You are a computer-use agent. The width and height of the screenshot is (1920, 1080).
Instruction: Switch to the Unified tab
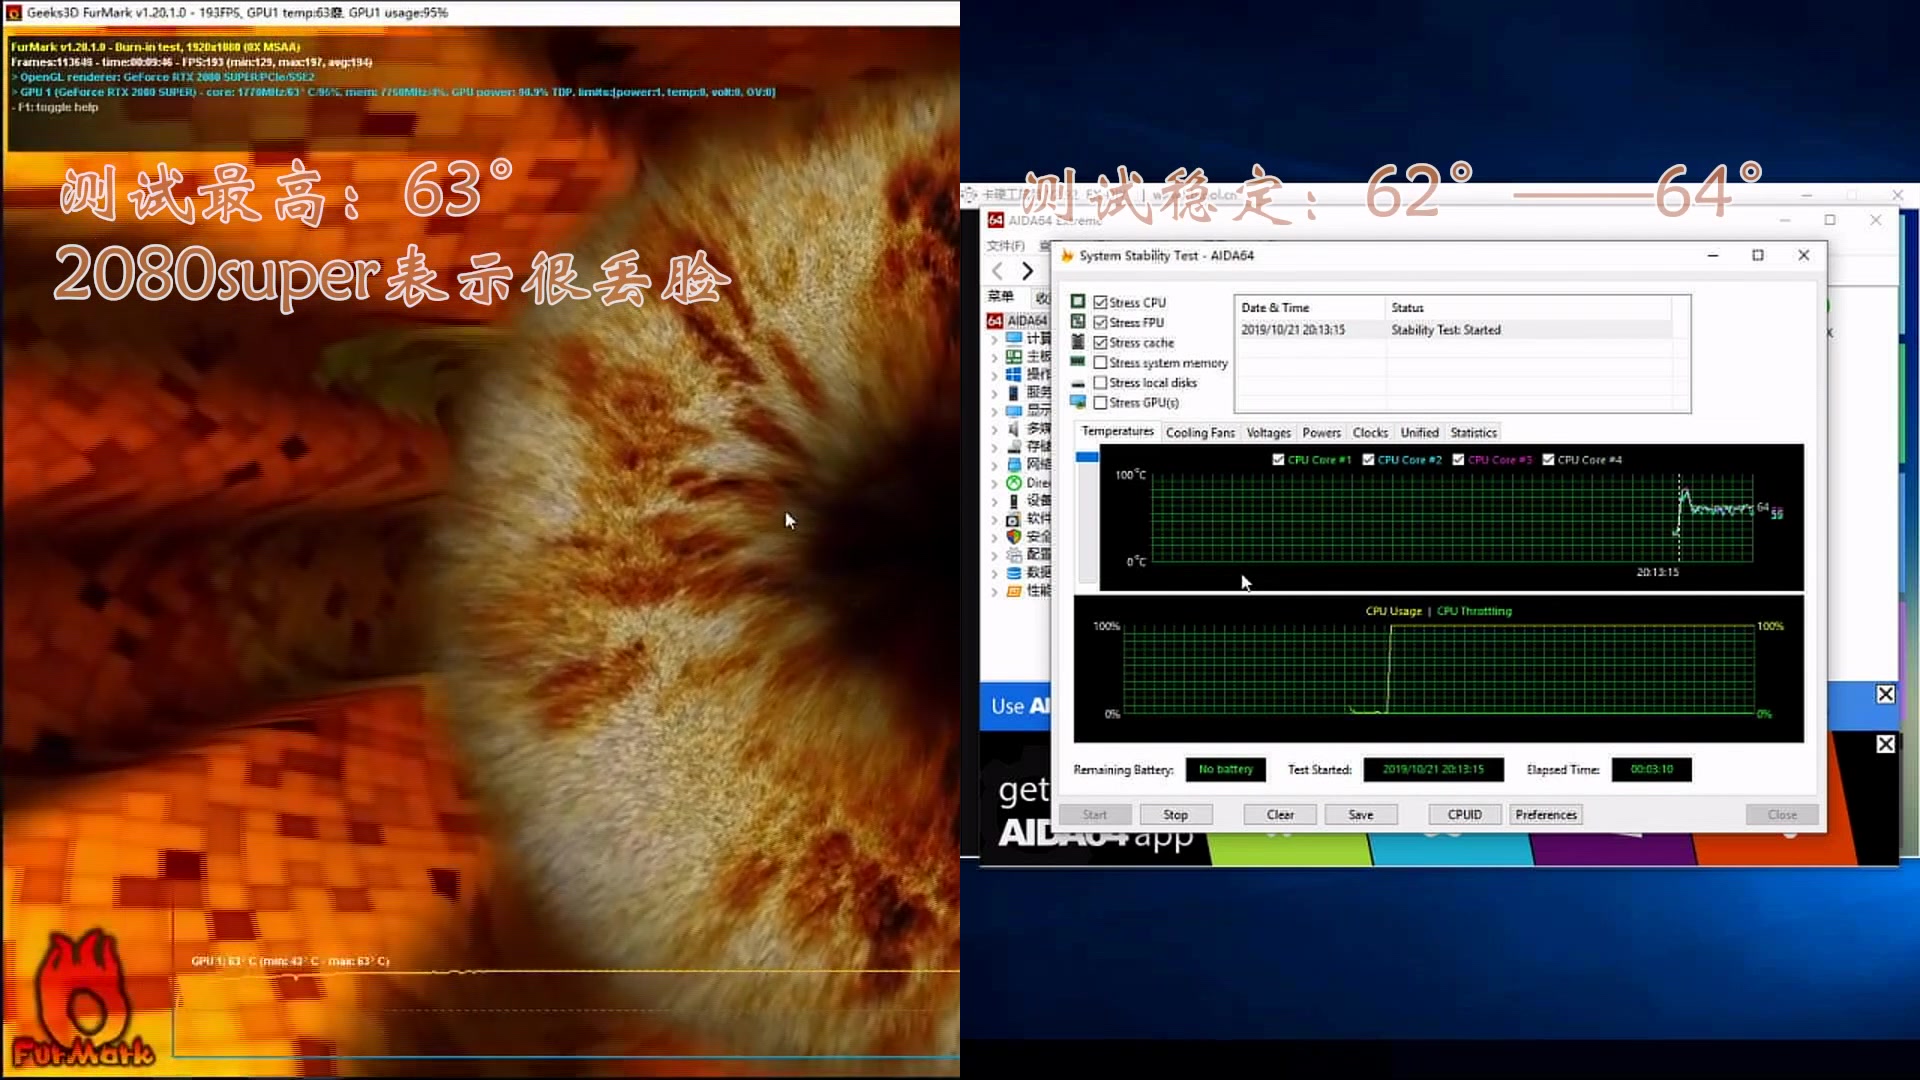click(1419, 433)
